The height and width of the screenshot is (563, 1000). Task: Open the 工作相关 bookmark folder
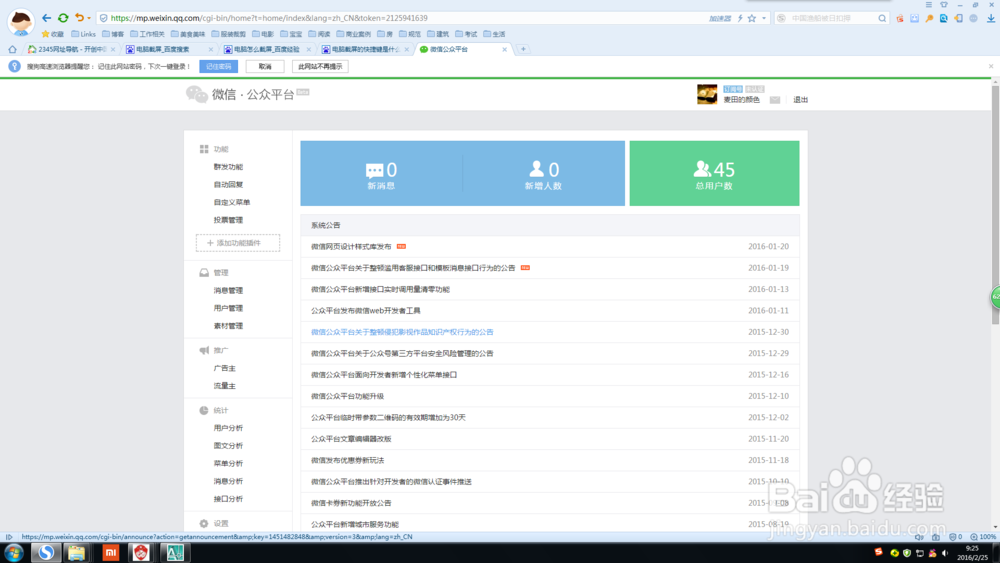point(147,34)
